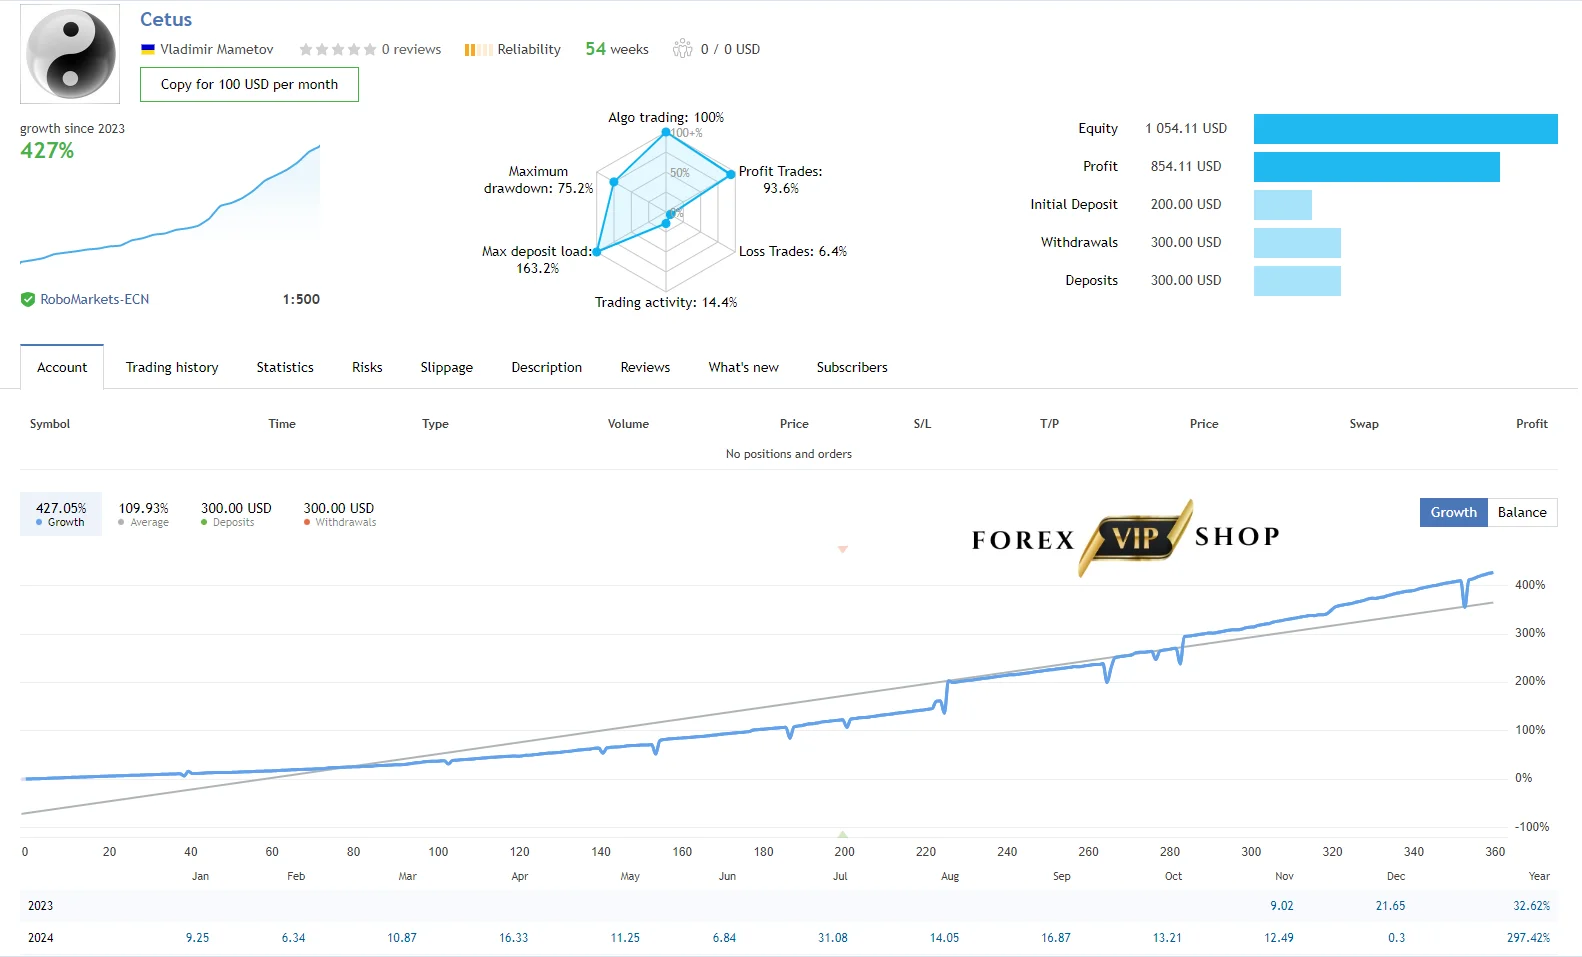Image resolution: width=1582 pixels, height=957 pixels.
Task: Switch to the Account tab
Action: (62, 367)
